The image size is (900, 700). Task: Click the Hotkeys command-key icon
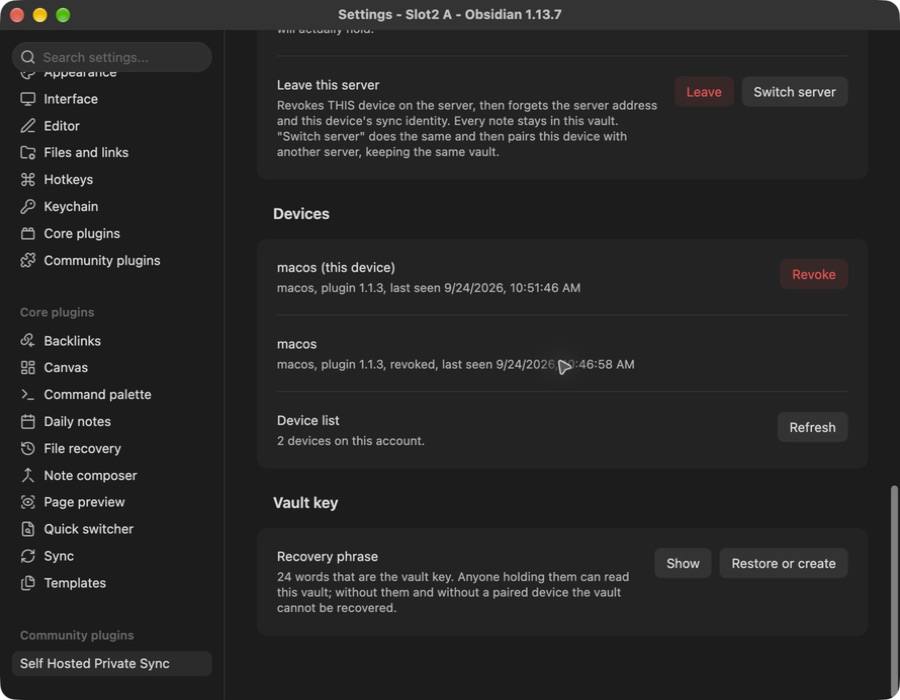[28, 180]
